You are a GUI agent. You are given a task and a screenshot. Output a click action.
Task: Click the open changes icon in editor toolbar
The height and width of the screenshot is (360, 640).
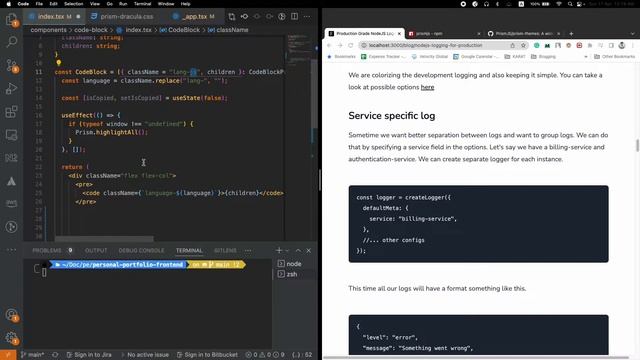pyautogui.click(x=232, y=16)
